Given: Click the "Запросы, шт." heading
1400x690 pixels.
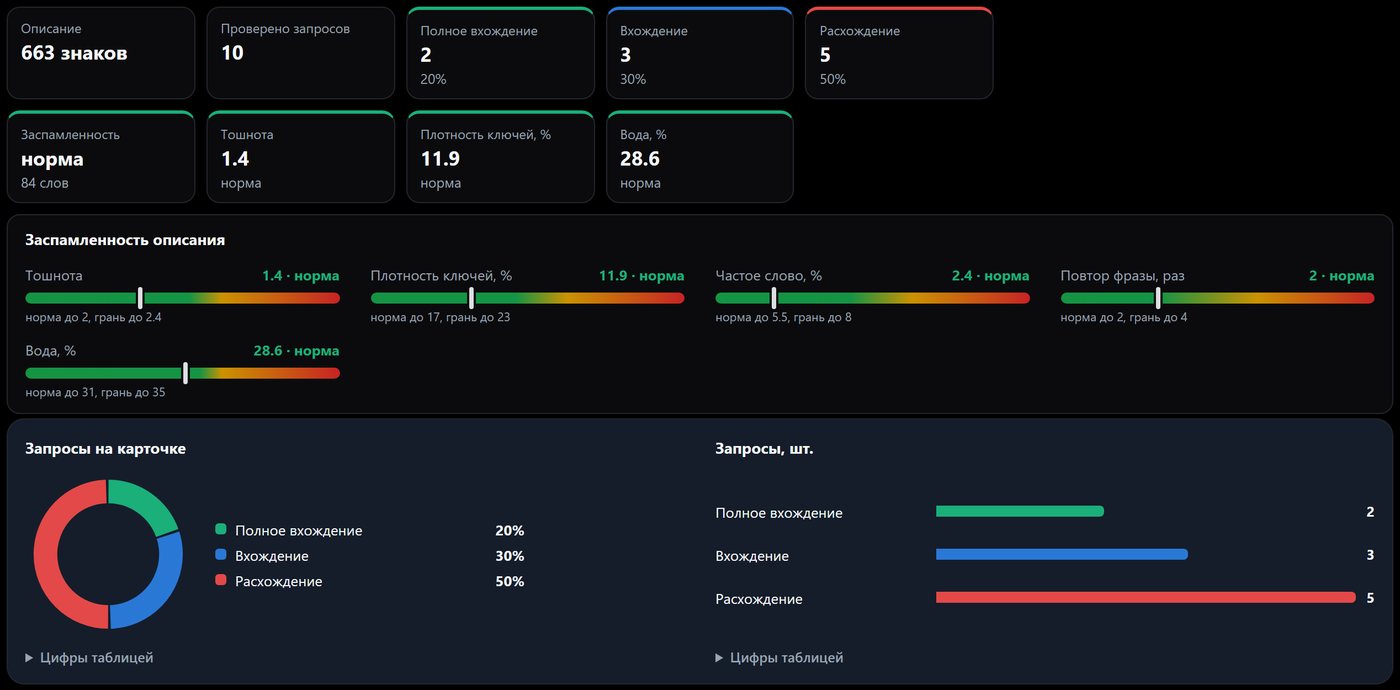Looking at the screenshot, I should (x=764, y=449).
